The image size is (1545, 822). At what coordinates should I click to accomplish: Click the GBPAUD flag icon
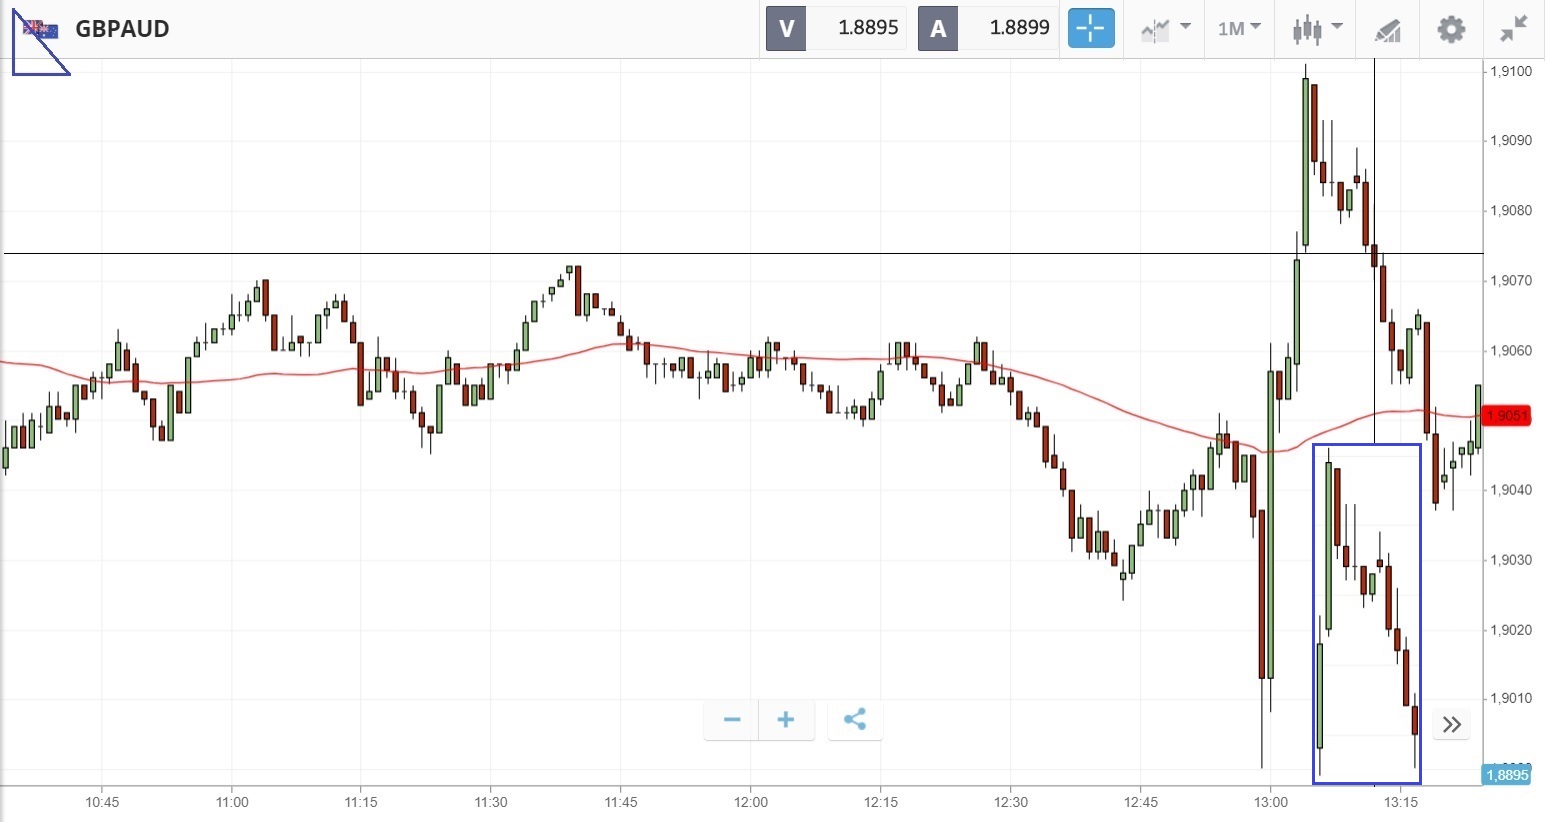(x=41, y=29)
